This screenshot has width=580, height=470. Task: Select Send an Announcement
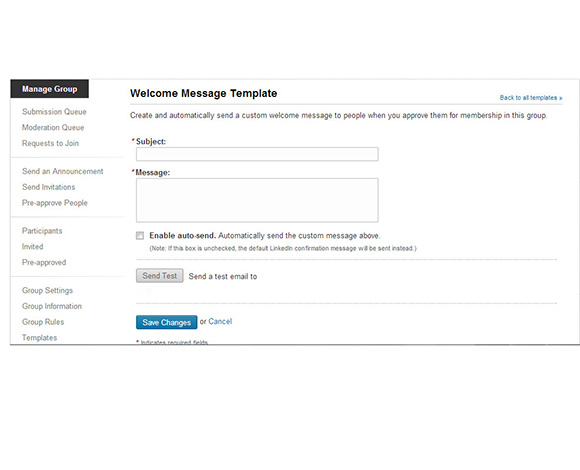[63, 171]
